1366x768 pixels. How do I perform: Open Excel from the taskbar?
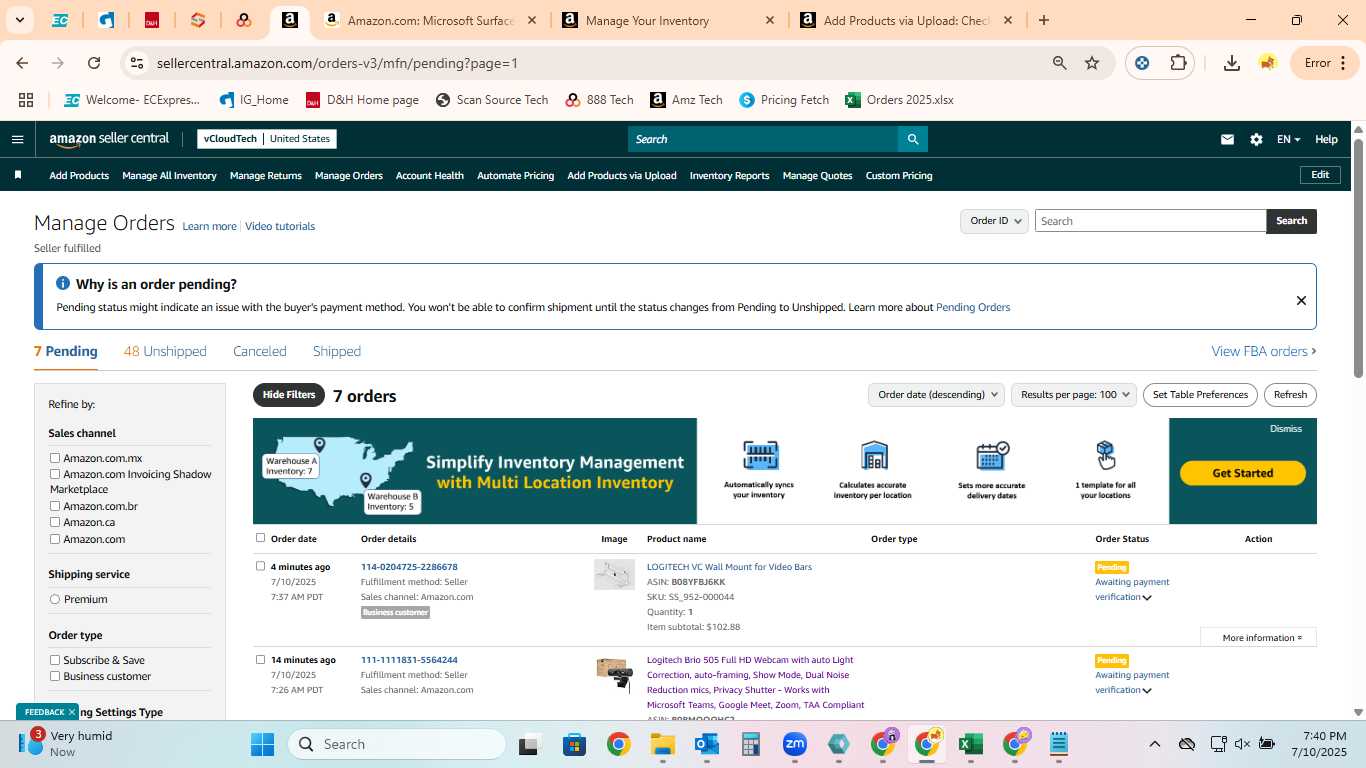point(970,744)
